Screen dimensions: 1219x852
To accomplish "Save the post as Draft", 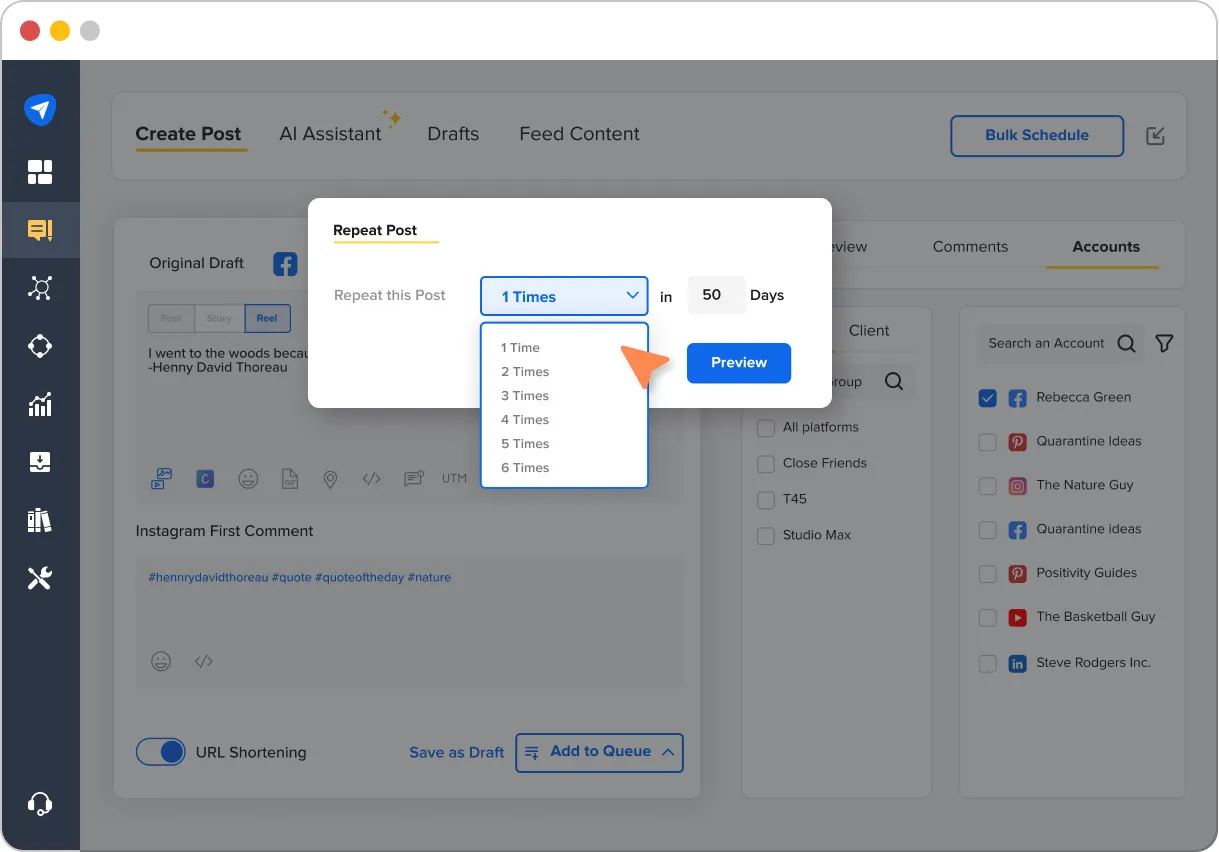I will [x=456, y=752].
